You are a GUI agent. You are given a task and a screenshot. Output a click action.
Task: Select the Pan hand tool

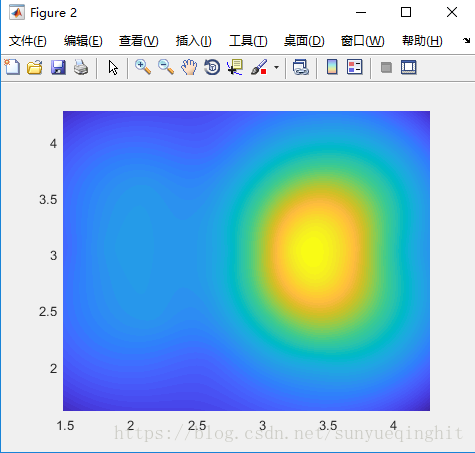[189, 67]
